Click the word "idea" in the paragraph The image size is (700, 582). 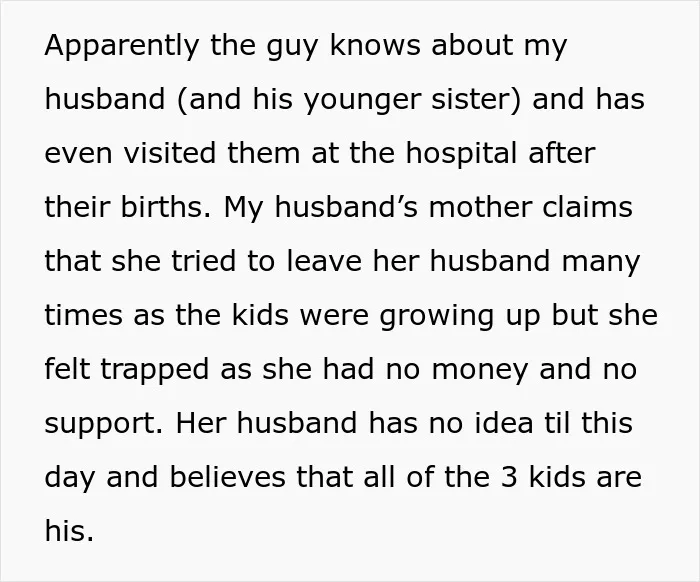pos(504,423)
